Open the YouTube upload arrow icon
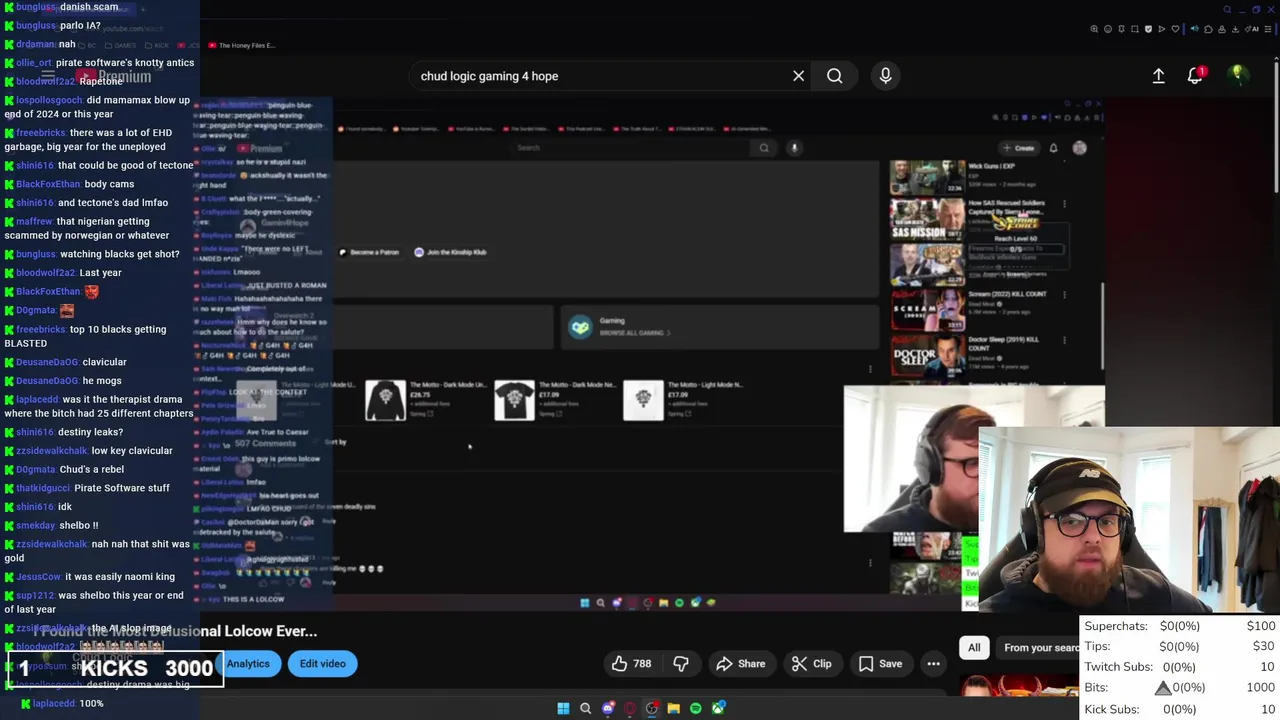 click(1158, 76)
